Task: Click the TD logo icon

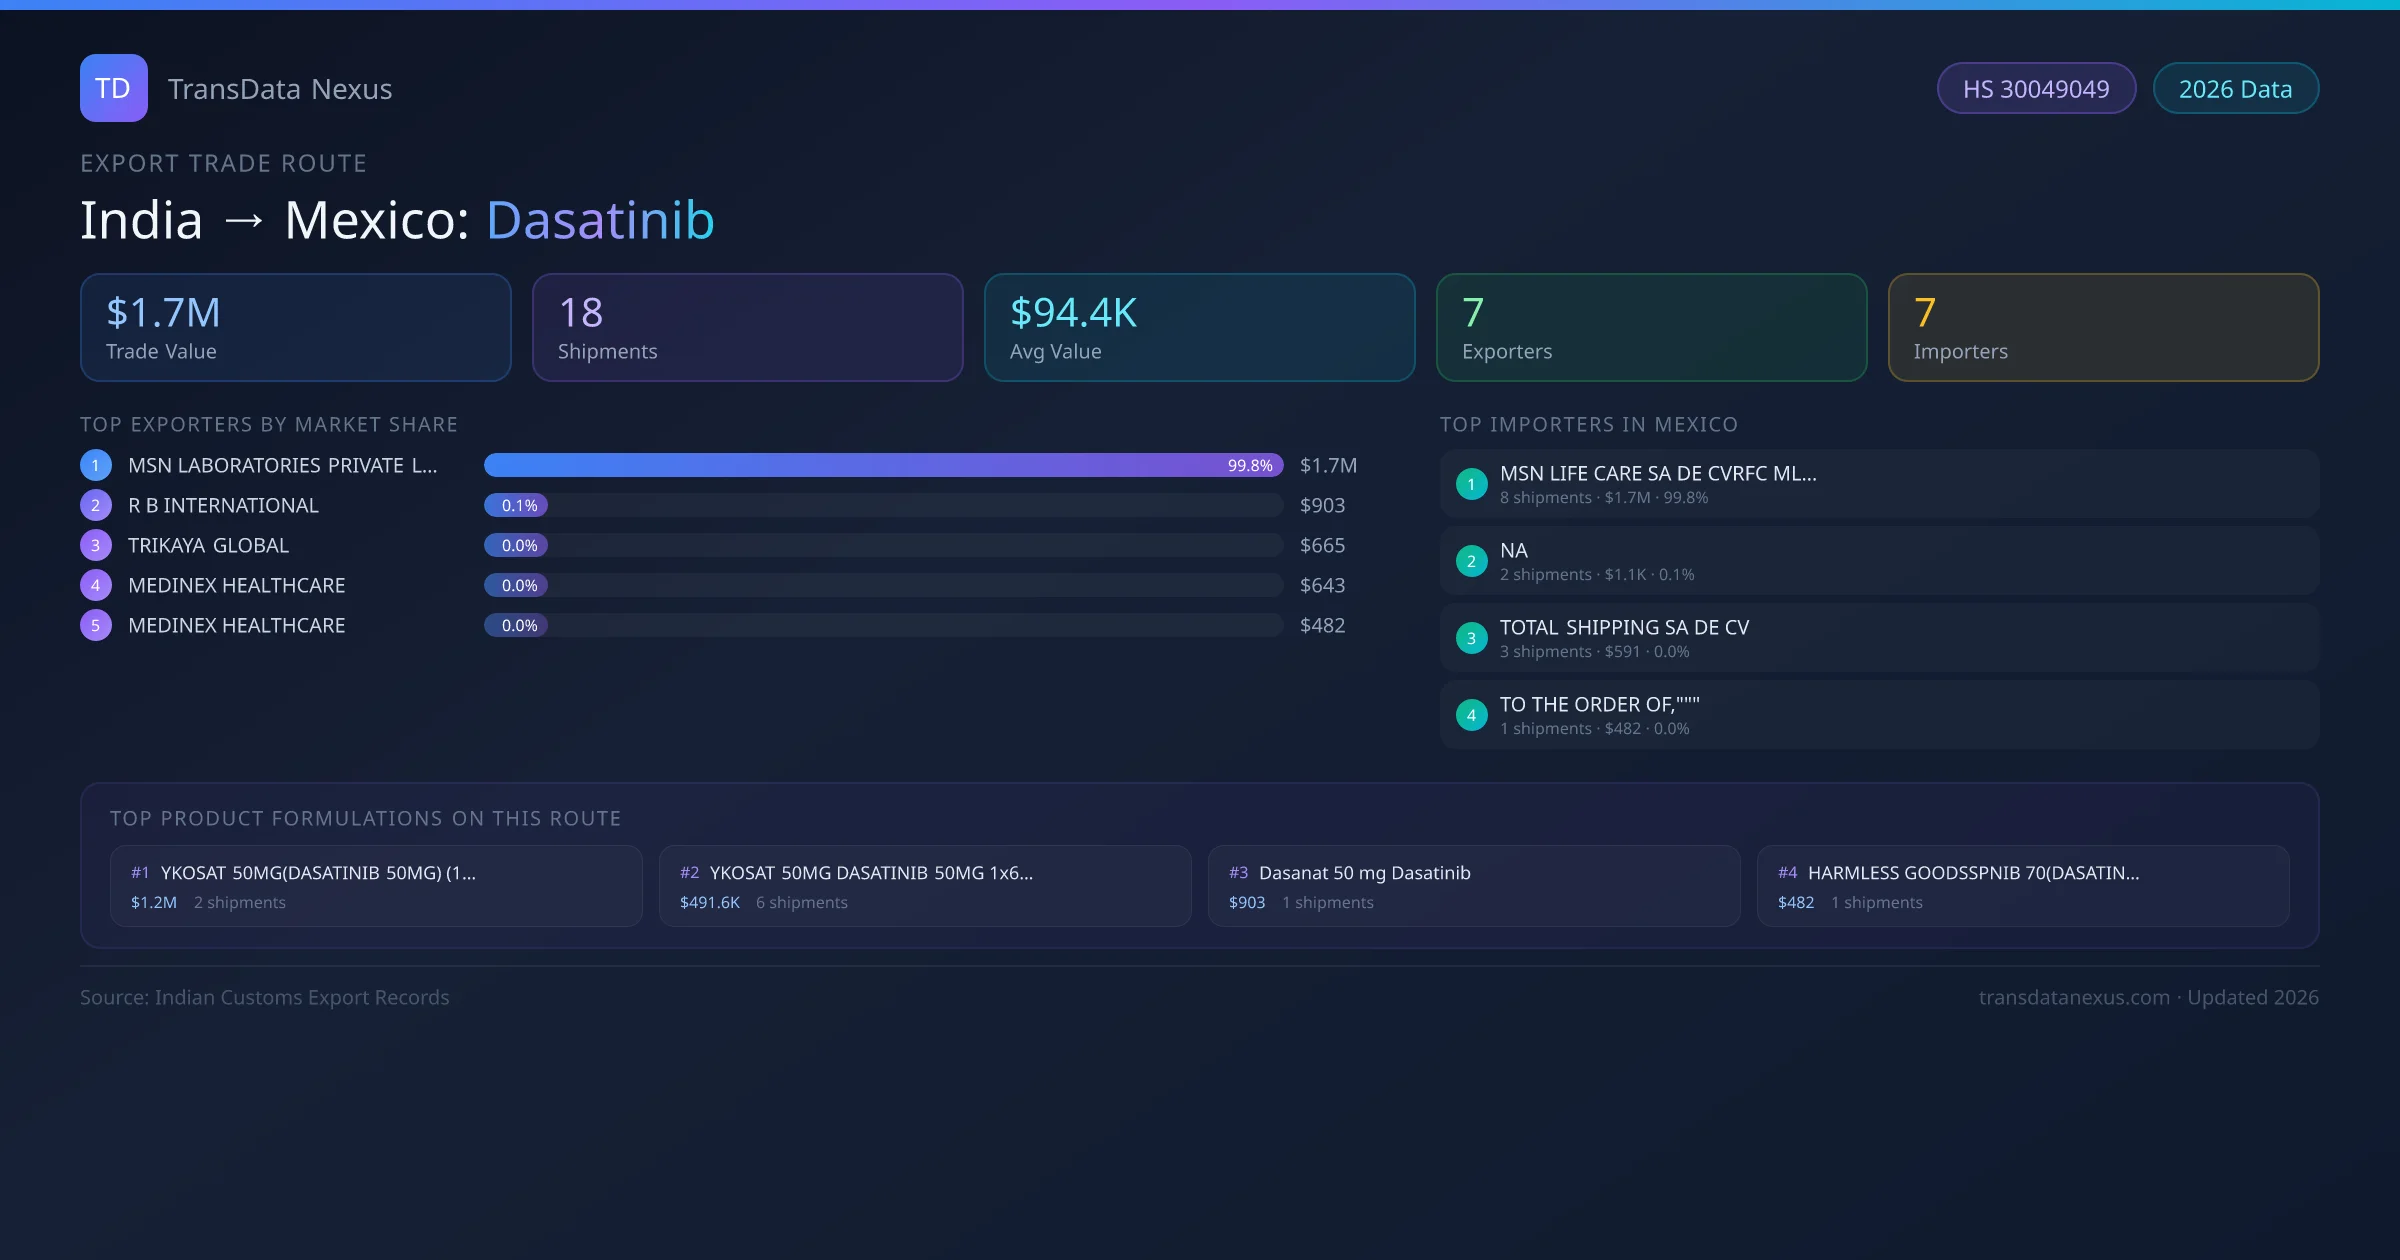Action: tap(113, 88)
